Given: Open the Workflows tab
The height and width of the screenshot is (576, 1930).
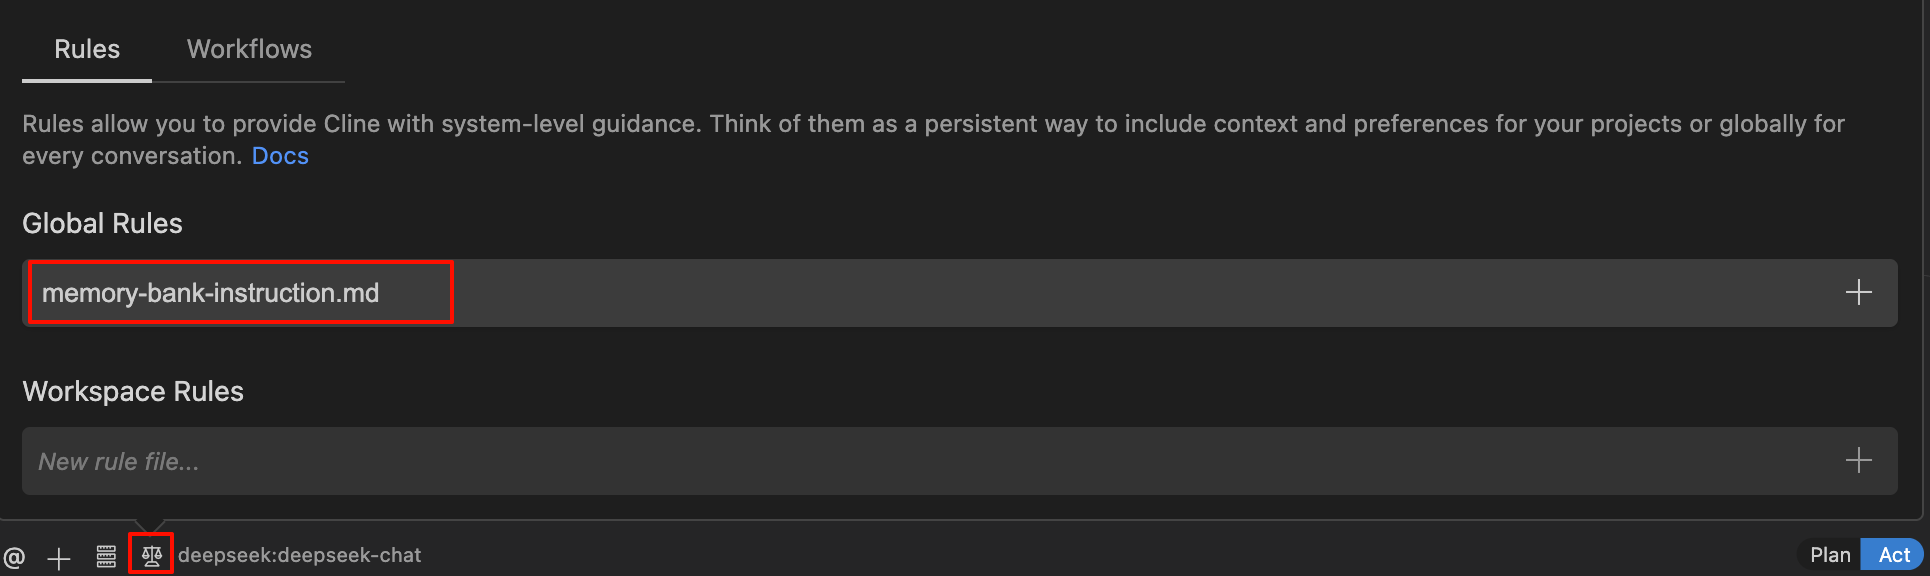Looking at the screenshot, I should click(249, 49).
